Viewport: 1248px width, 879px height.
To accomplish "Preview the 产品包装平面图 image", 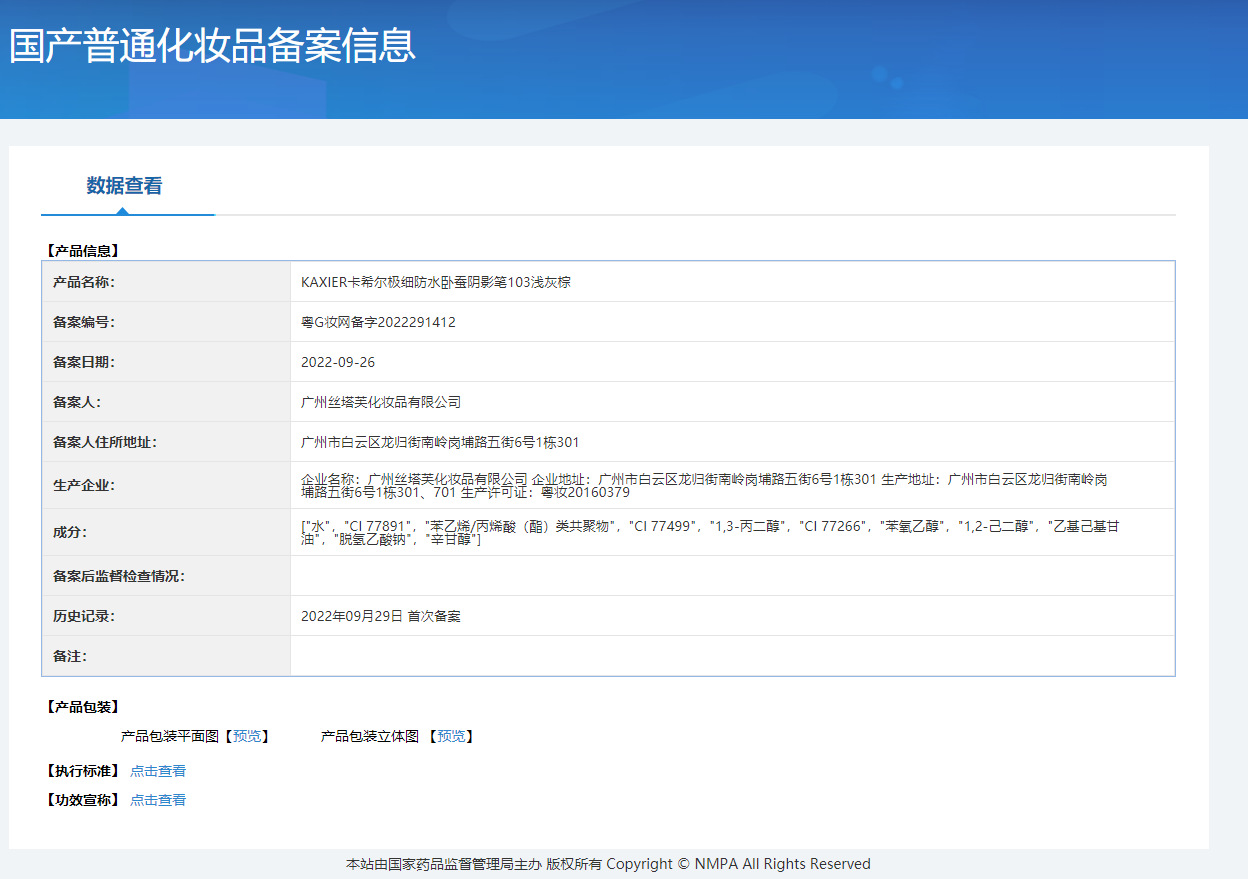I will tap(246, 736).
